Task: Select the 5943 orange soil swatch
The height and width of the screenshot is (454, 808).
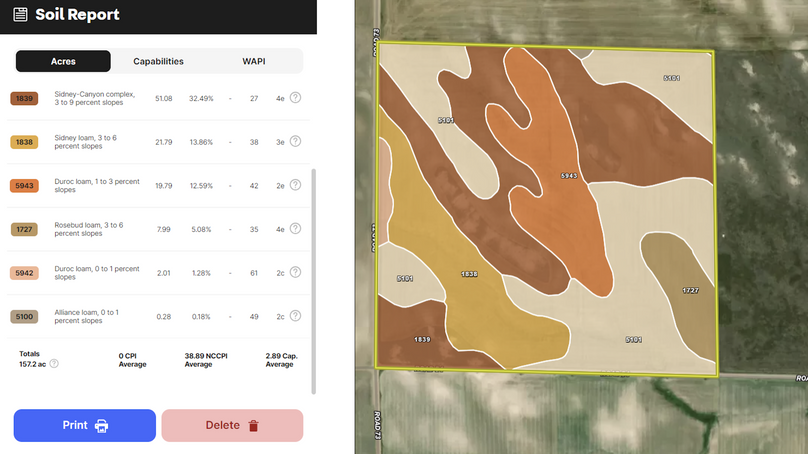Action: (24, 186)
